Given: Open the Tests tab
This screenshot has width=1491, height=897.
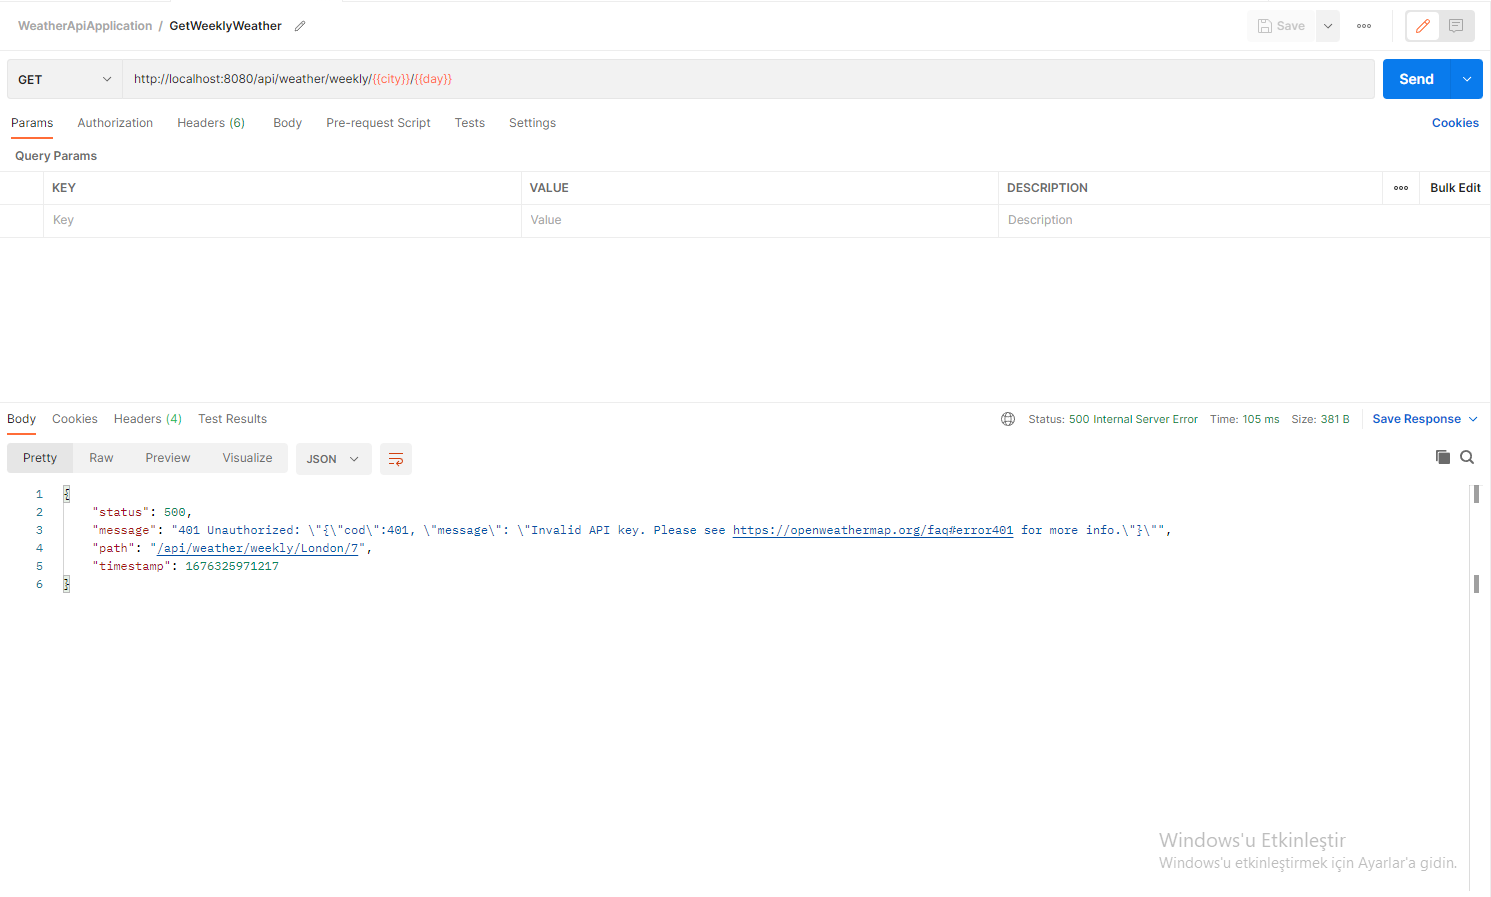Looking at the screenshot, I should (469, 122).
